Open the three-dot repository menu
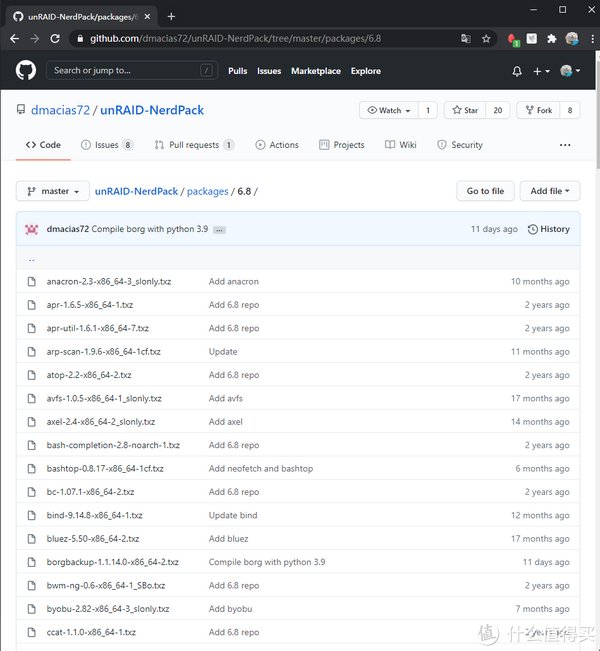The height and width of the screenshot is (651, 600). [x=565, y=145]
